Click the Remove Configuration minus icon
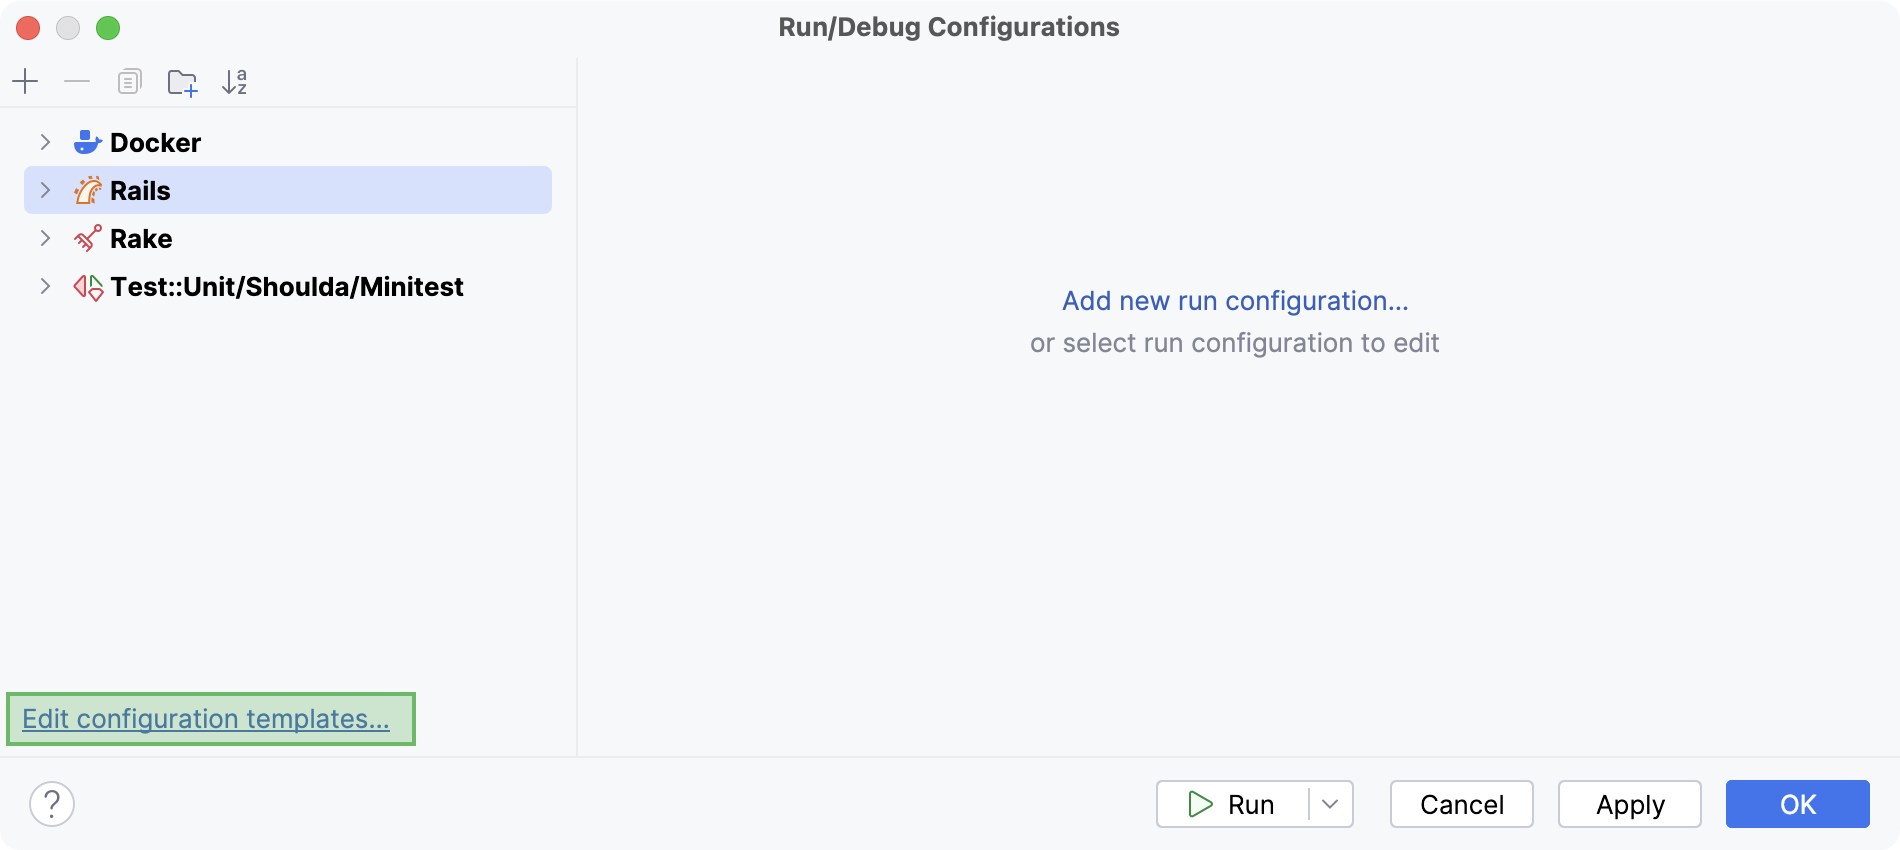Screen dimensions: 1900x850 tap(77, 81)
